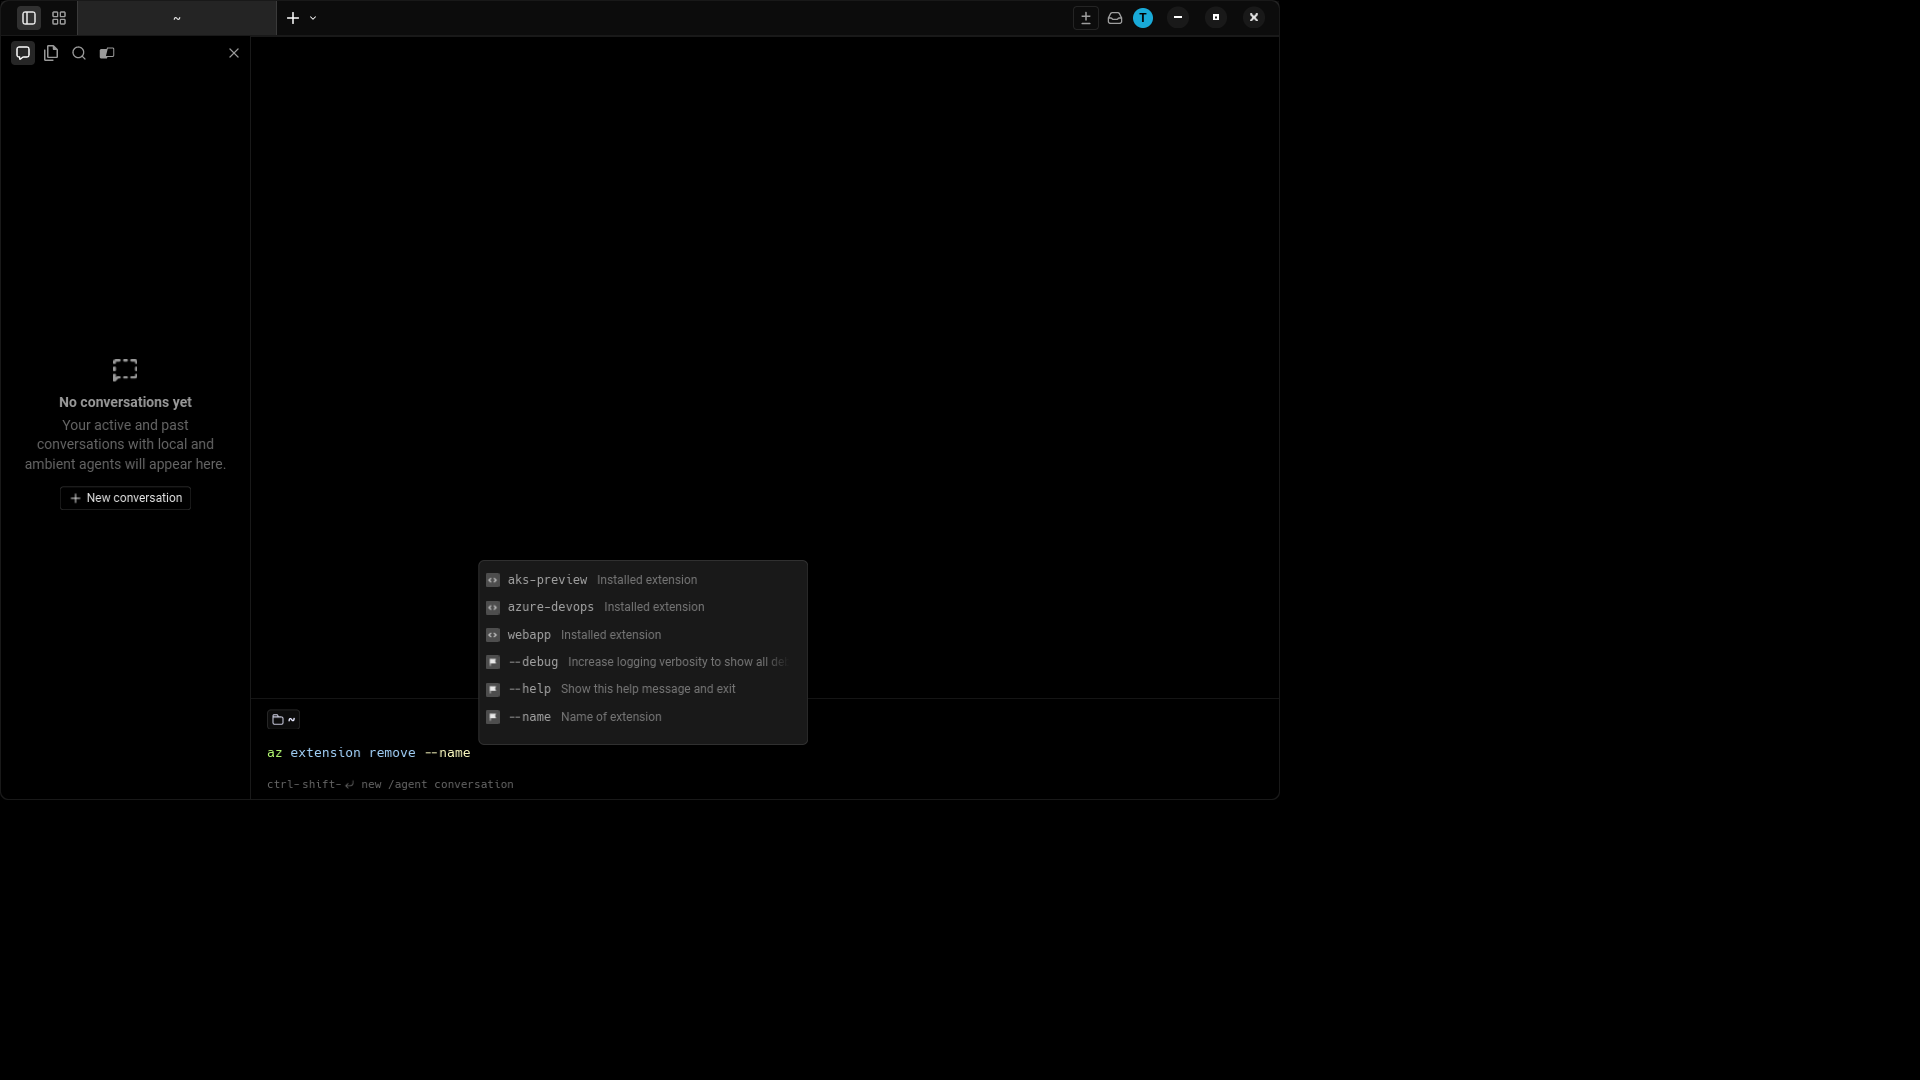
Task: Choose aks-preview installed extension suggestion
Action: 643,580
